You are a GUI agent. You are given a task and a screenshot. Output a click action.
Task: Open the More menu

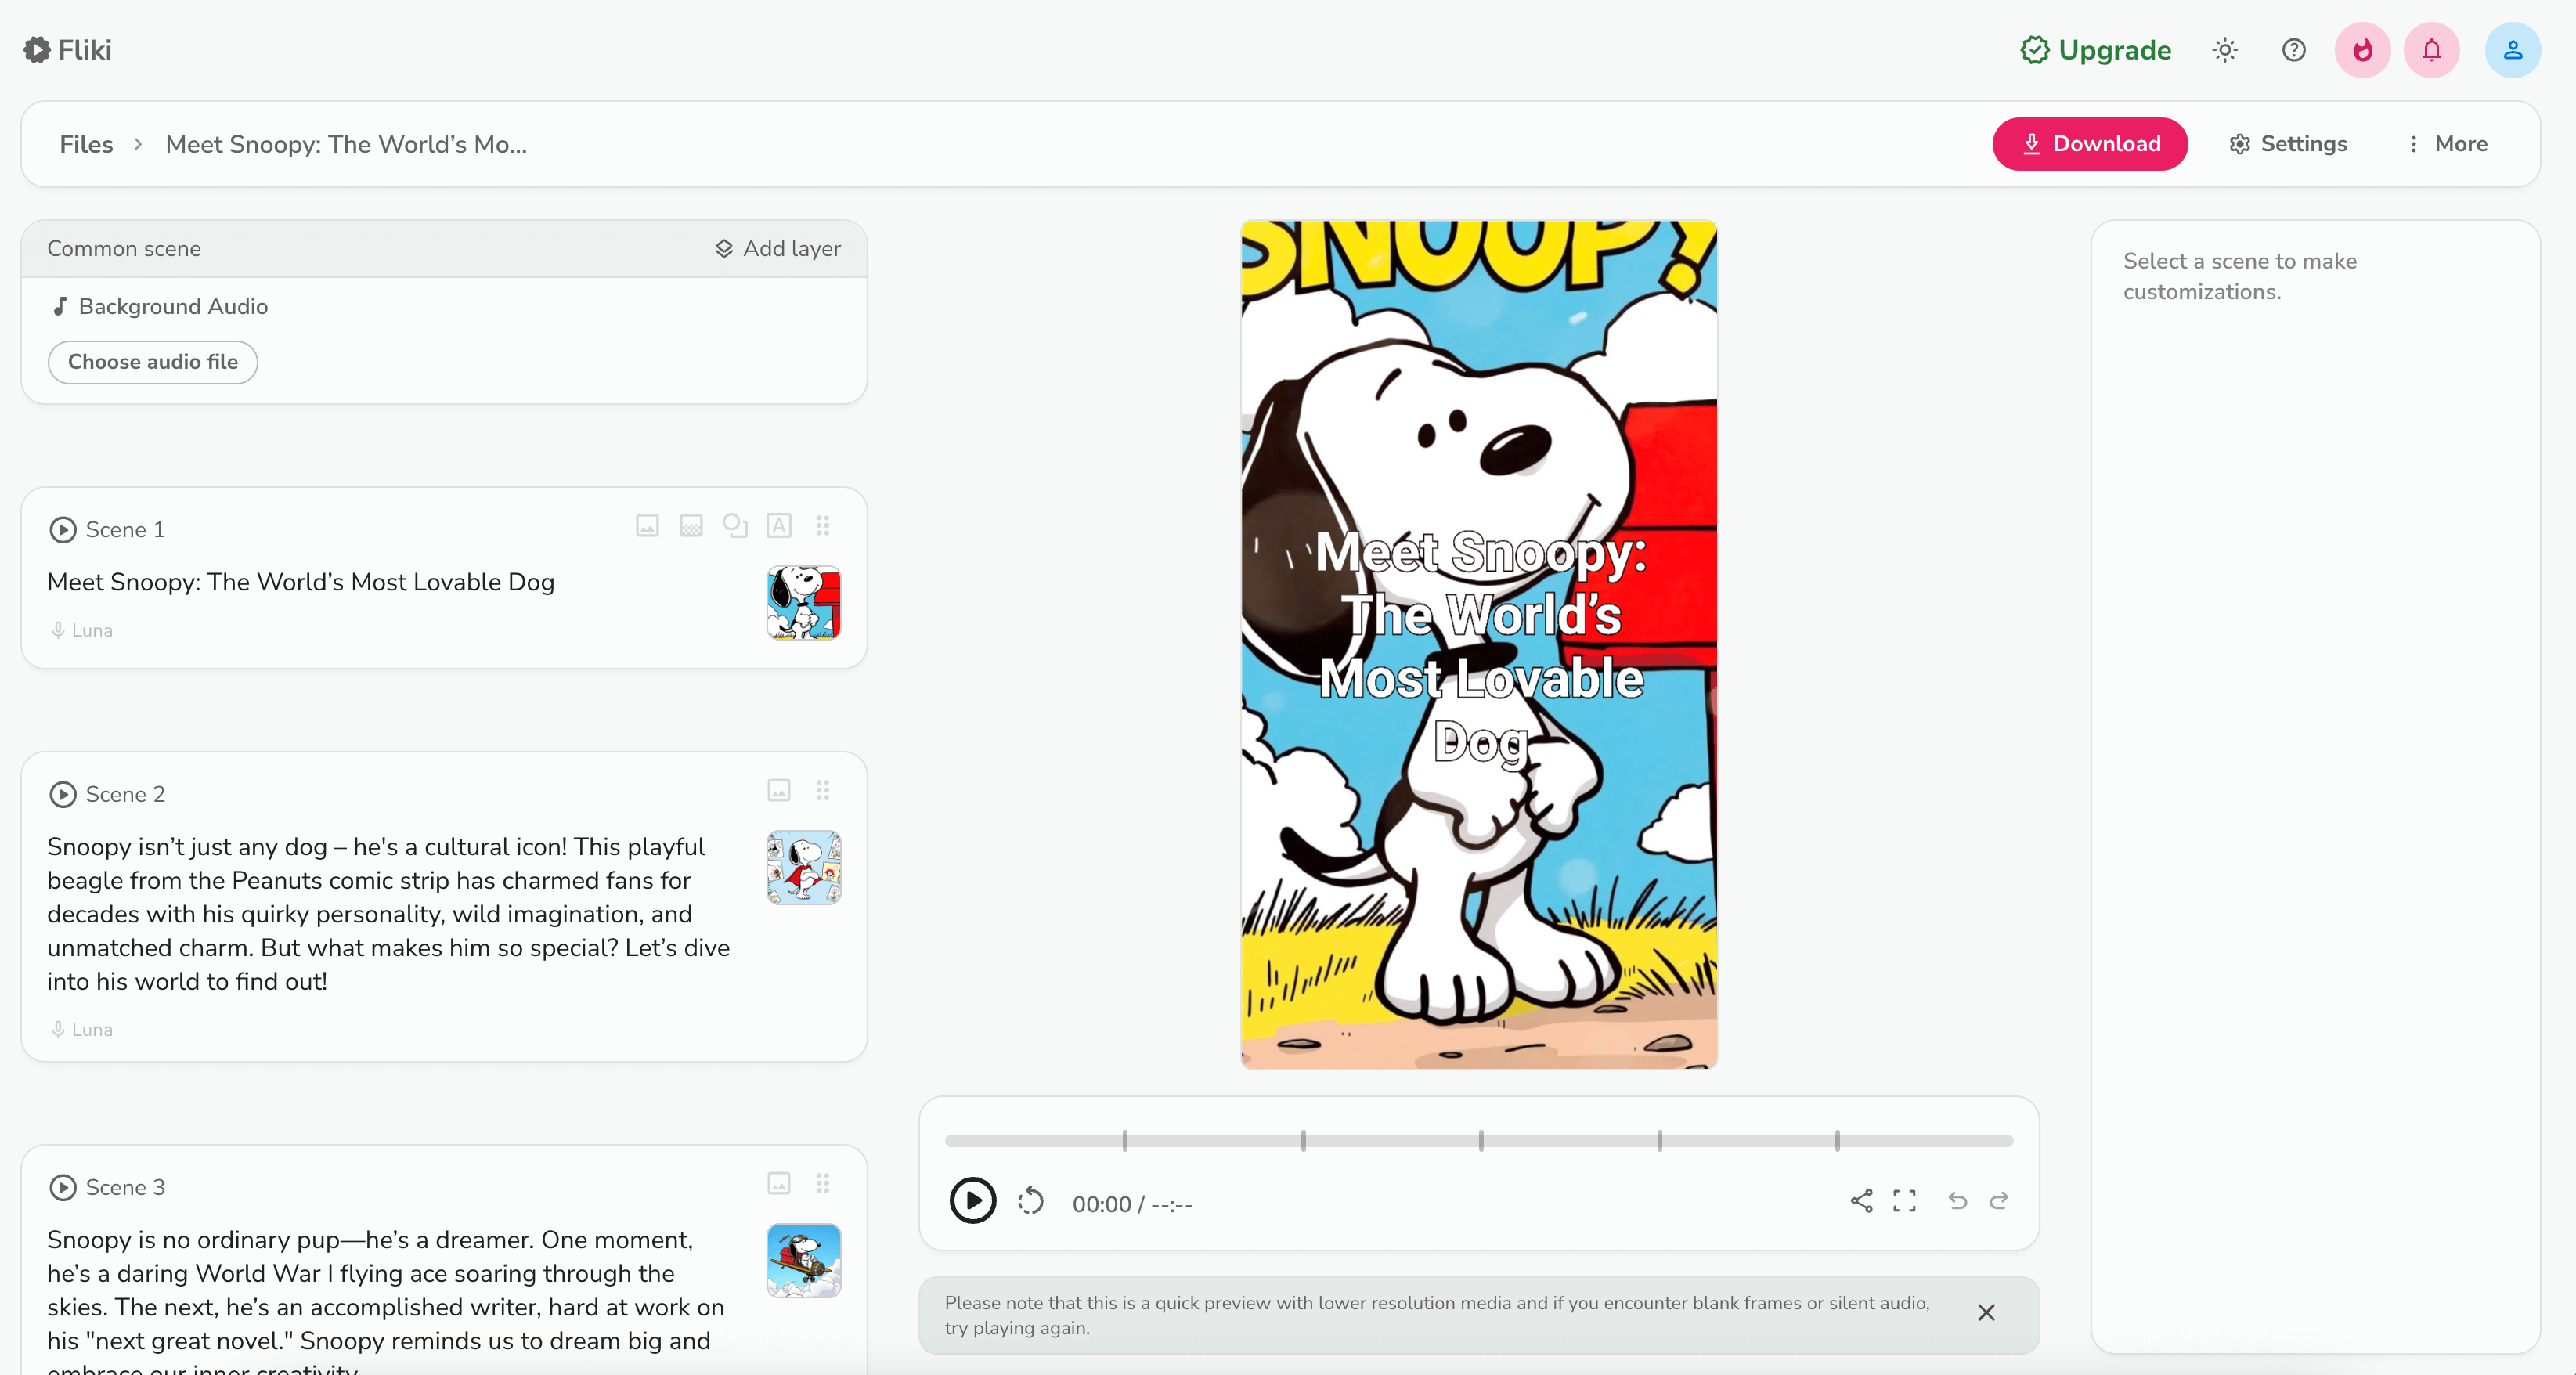2447,144
